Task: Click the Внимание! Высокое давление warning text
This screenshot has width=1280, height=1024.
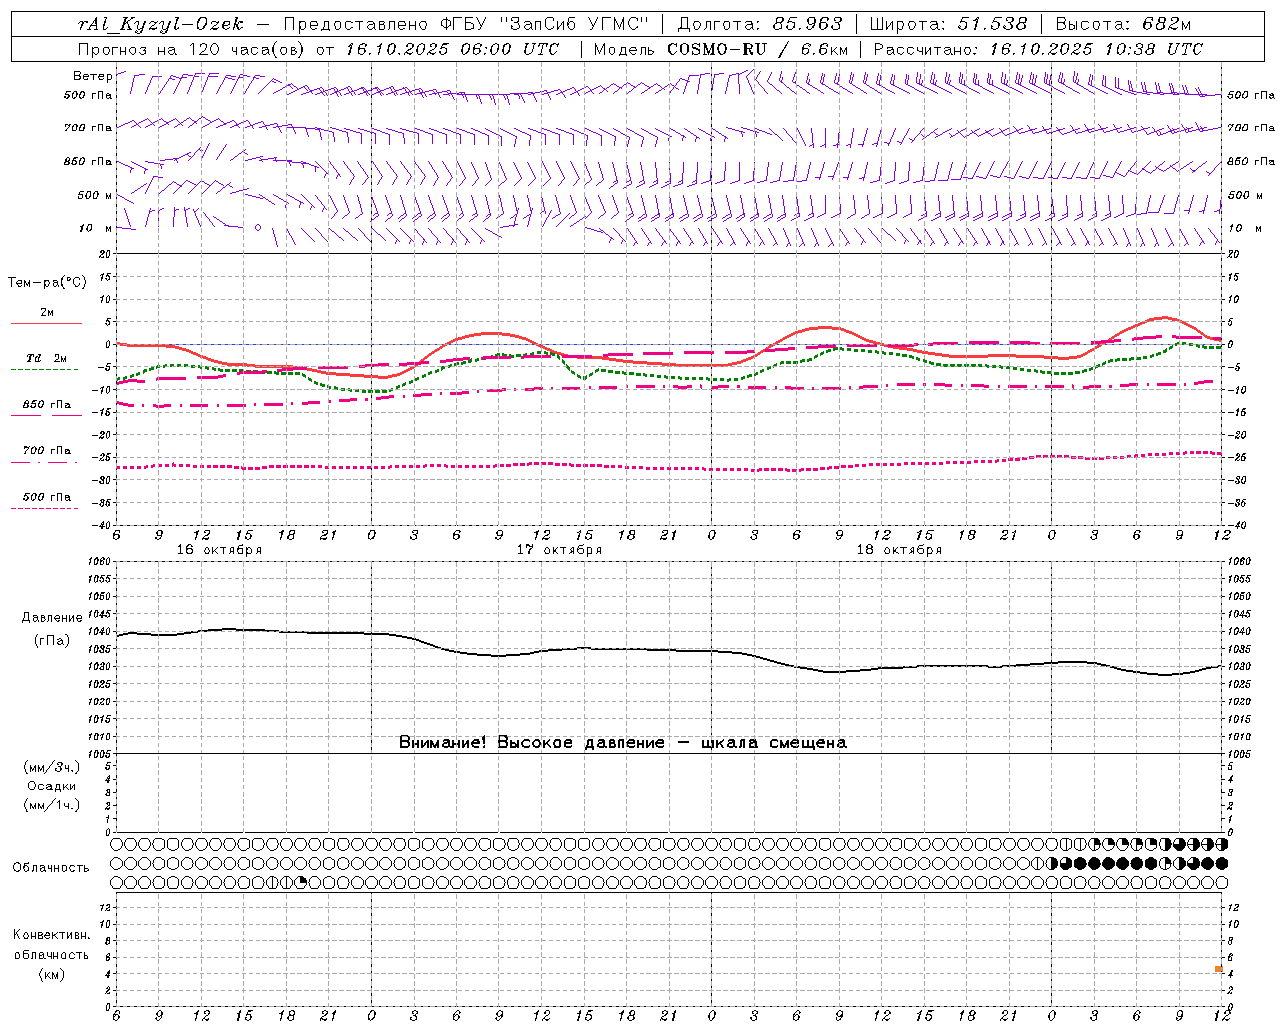Action: tap(623, 742)
